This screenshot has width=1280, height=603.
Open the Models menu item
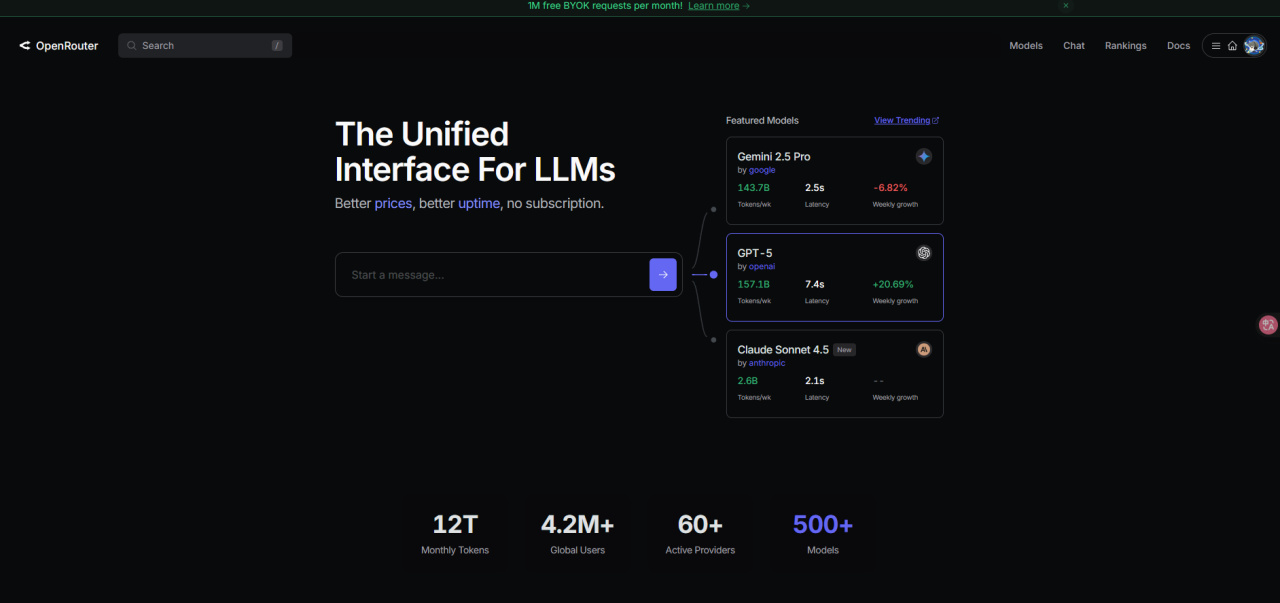coord(1026,46)
